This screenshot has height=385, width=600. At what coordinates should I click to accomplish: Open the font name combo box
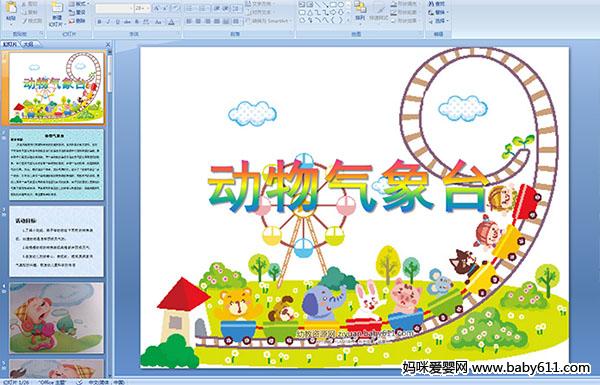pyautogui.click(x=114, y=8)
